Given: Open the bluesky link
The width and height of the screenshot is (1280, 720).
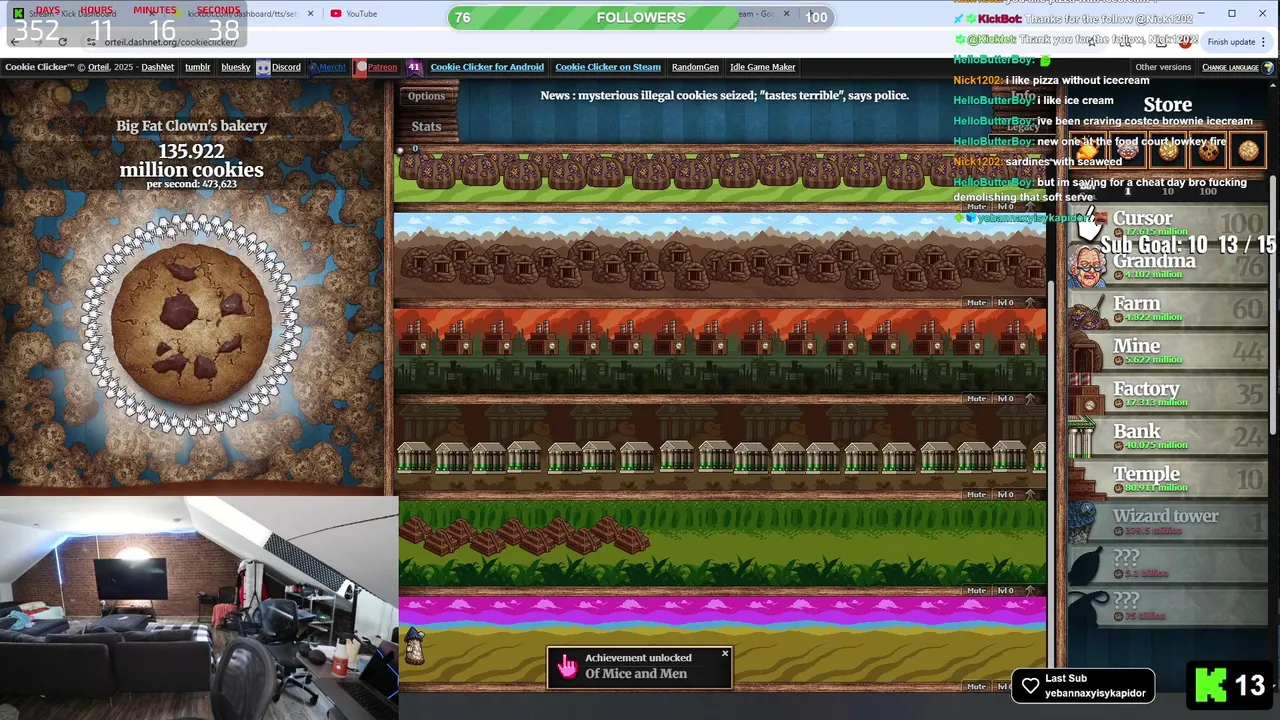Looking at the screenshot, I should coord(236,67).
